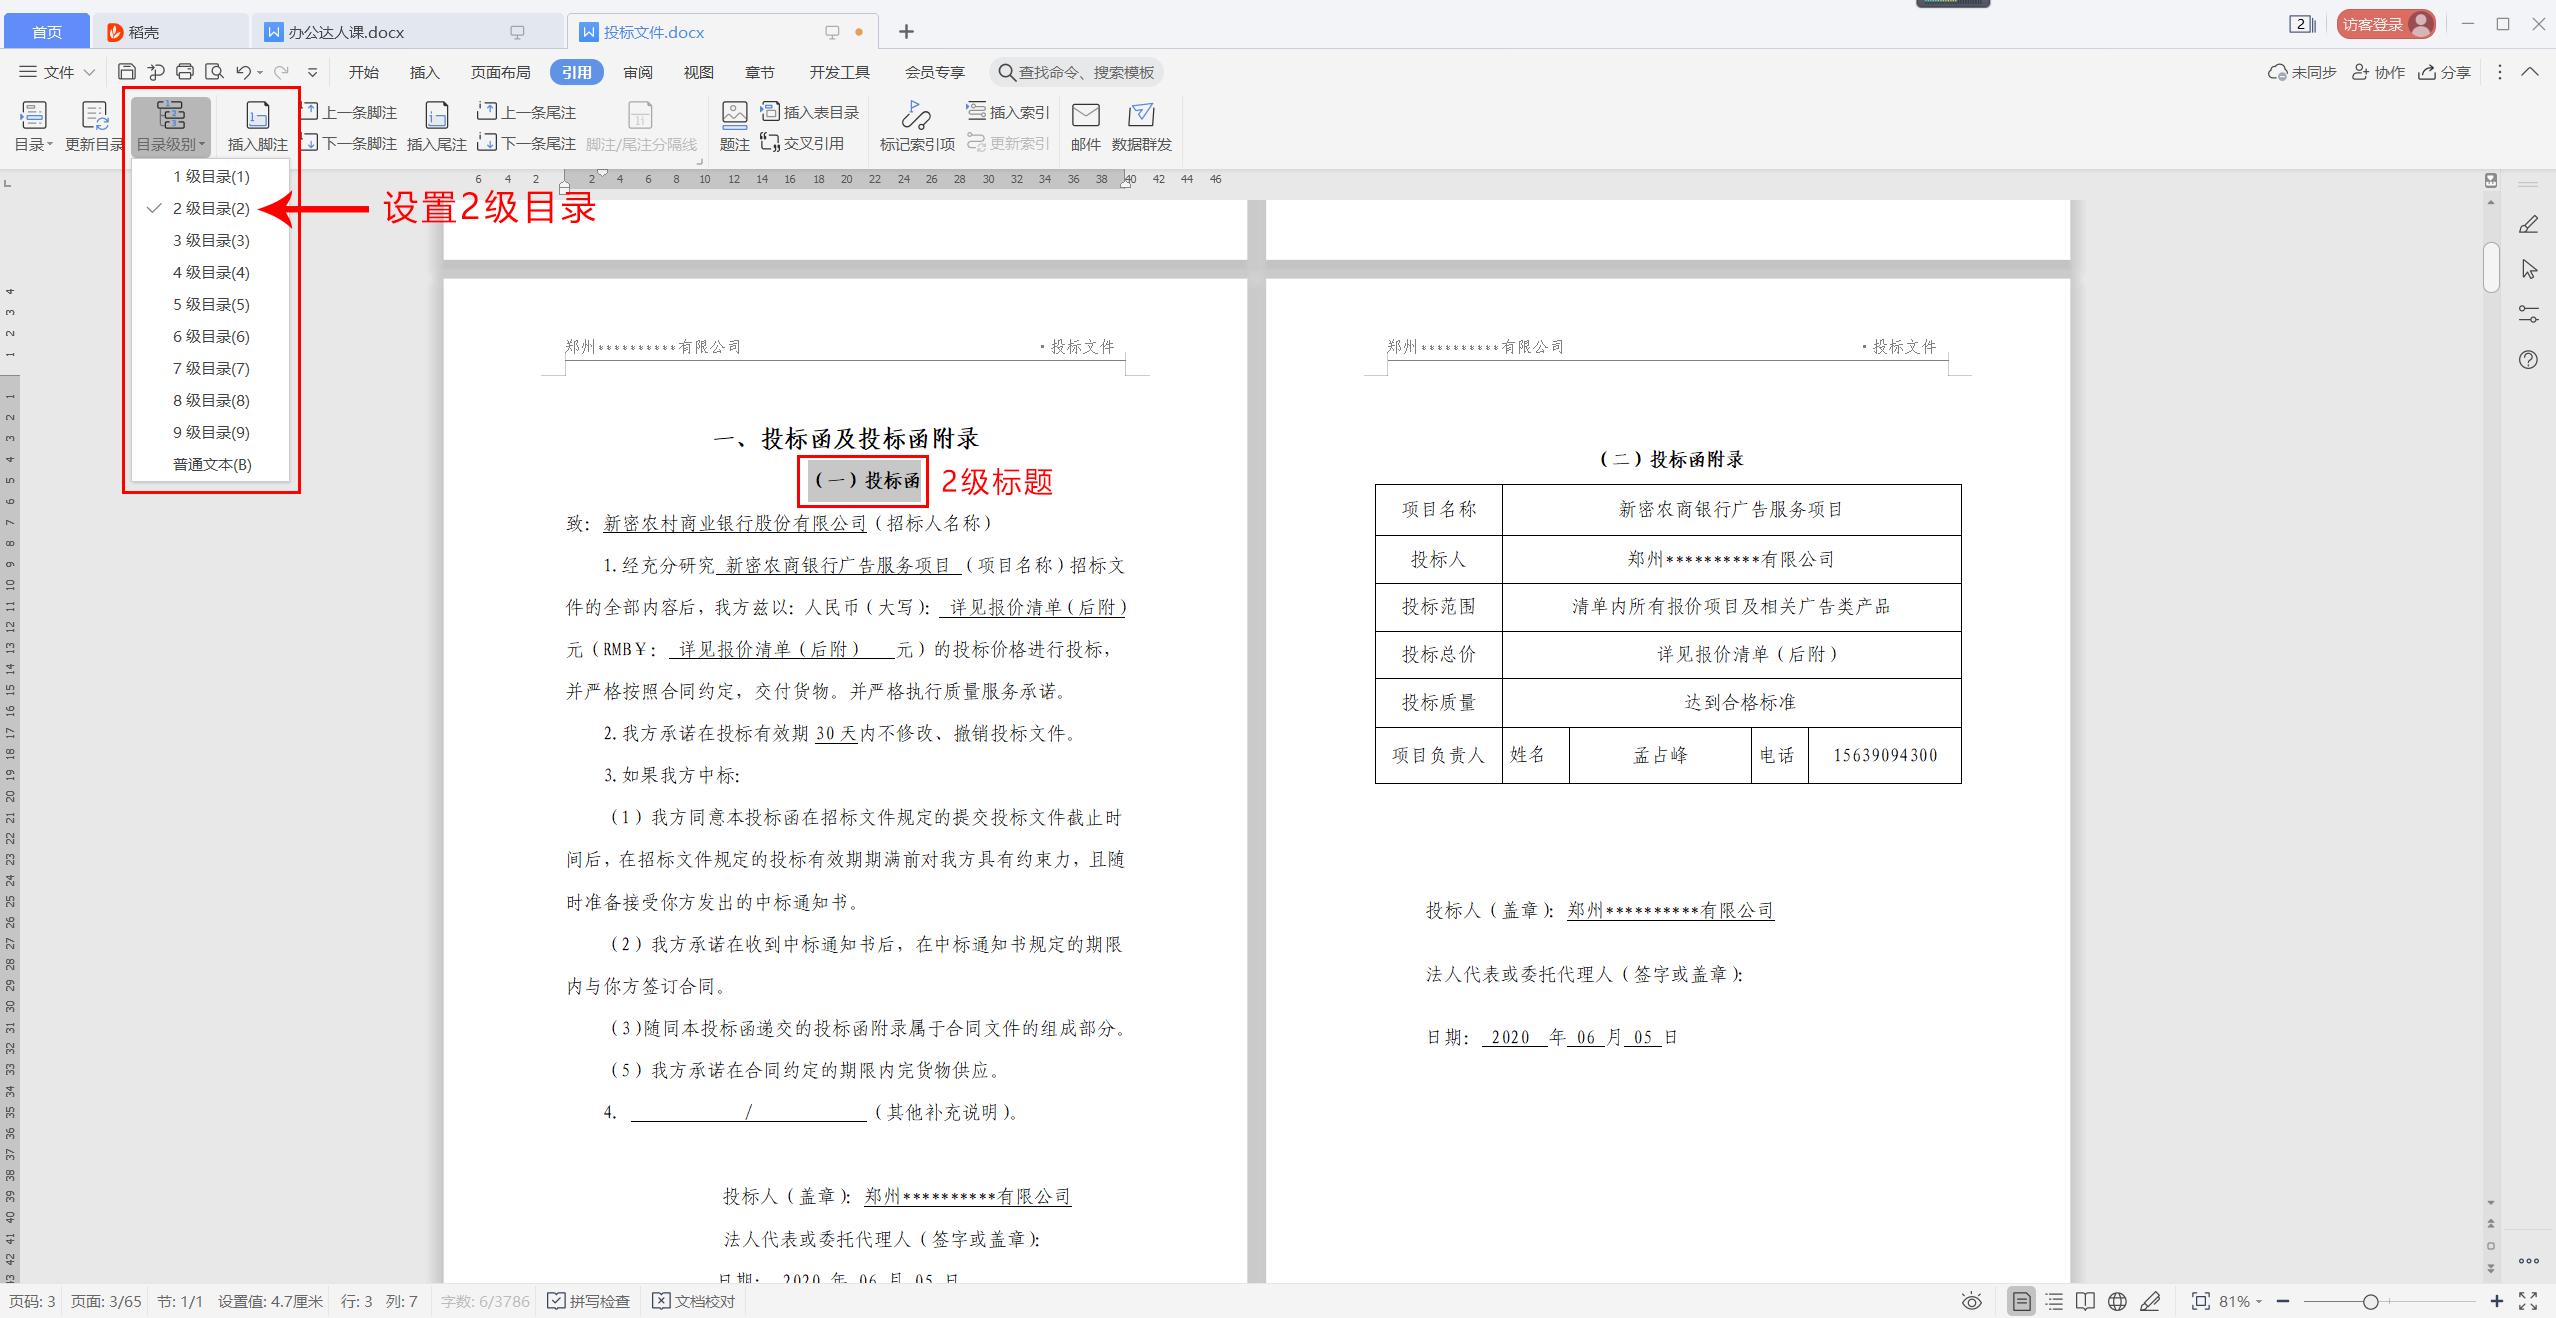
Task: Open a new tab with the plus button
Action: click(x=906, y=32)
